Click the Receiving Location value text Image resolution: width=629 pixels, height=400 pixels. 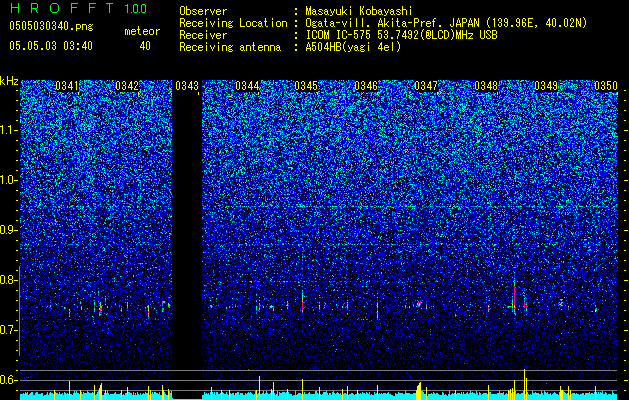click(x=446, y=23)
